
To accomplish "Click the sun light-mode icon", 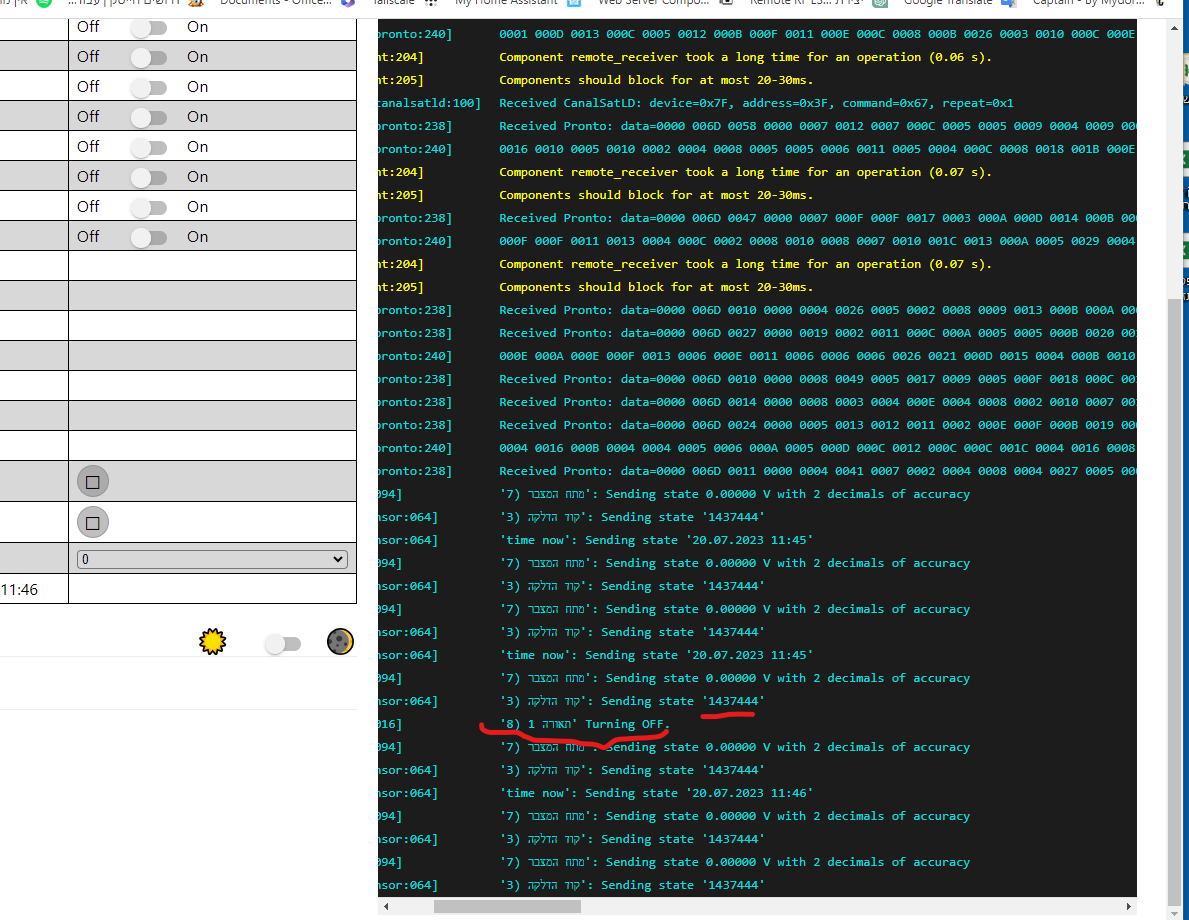I will (x=212, y=642).
